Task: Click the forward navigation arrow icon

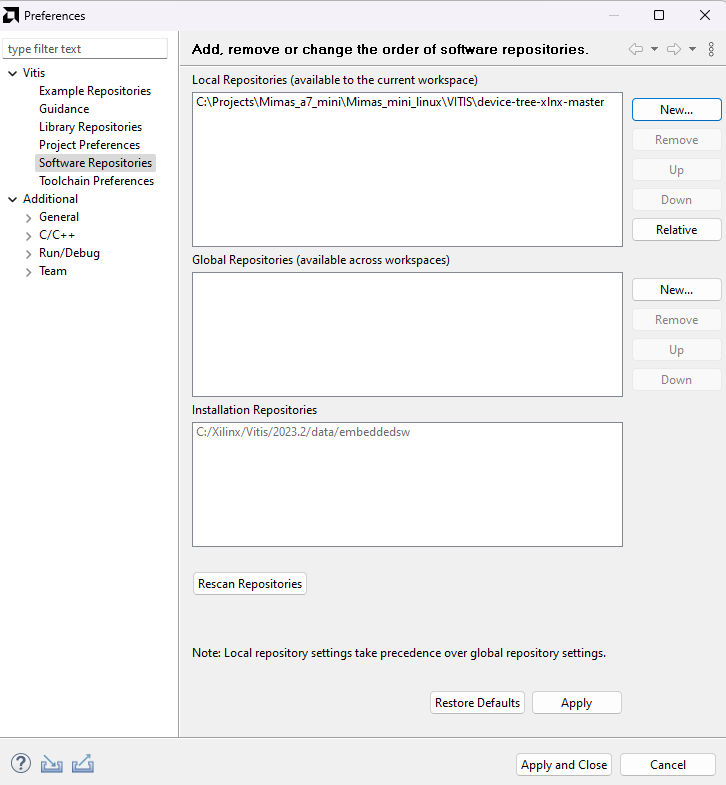Action: [674, 49]
